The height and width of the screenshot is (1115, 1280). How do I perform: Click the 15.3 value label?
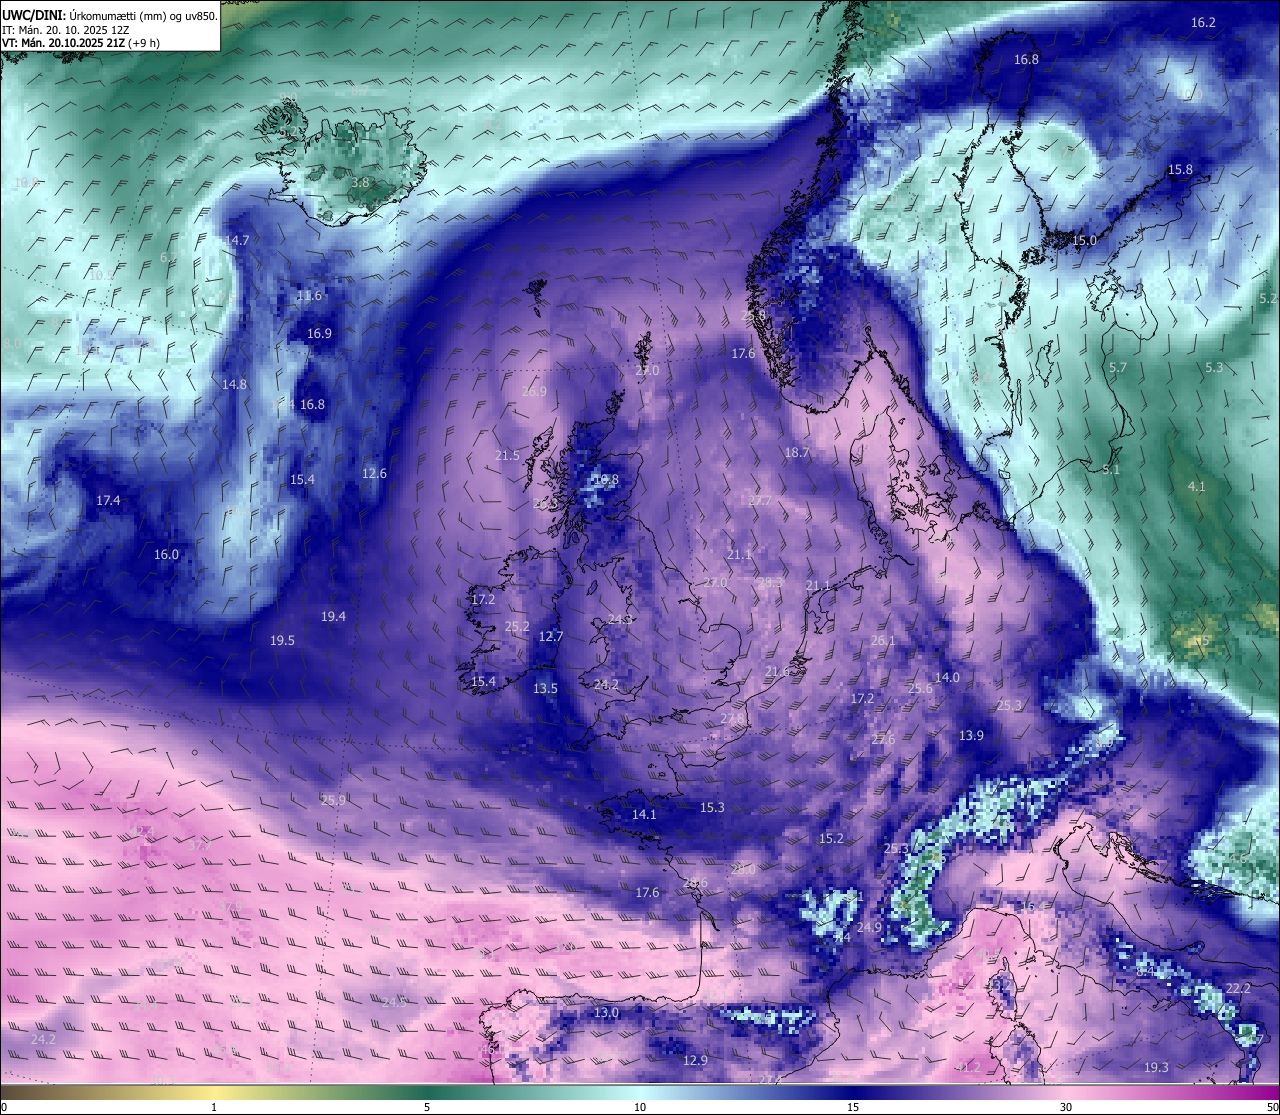click(712, 807)
